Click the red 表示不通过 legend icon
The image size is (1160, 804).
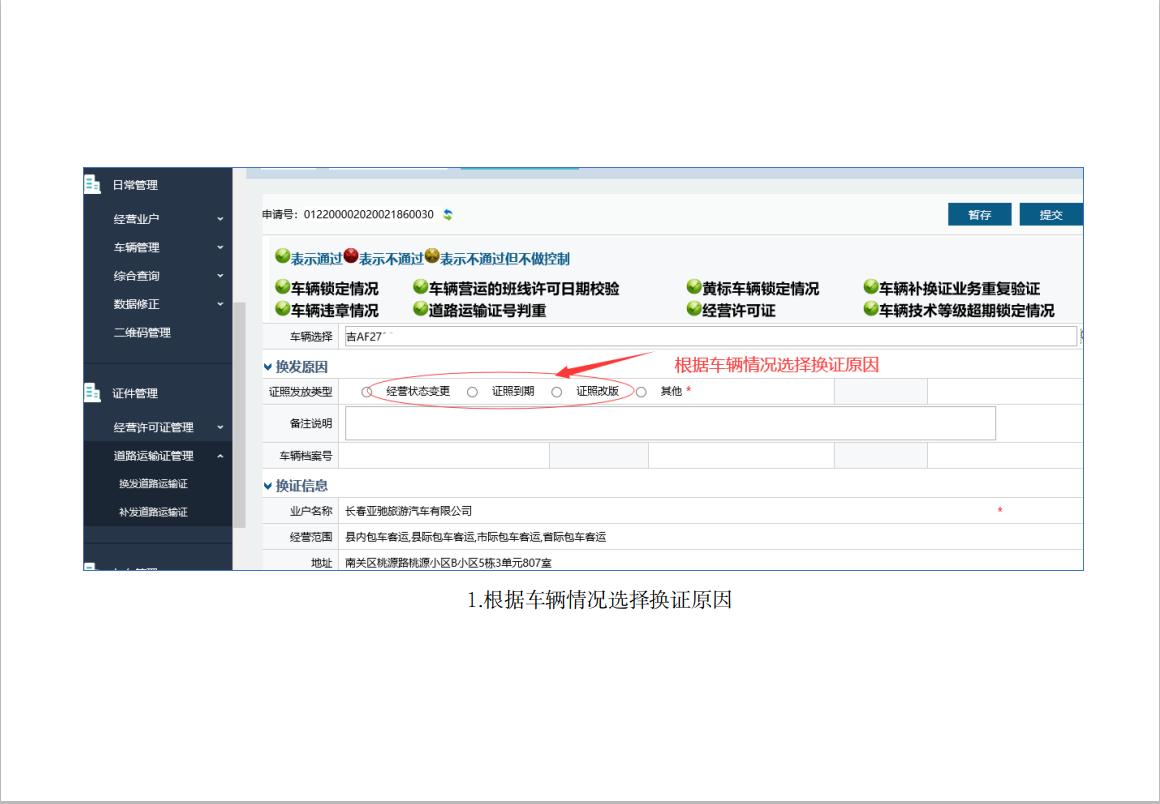point(351,256)
